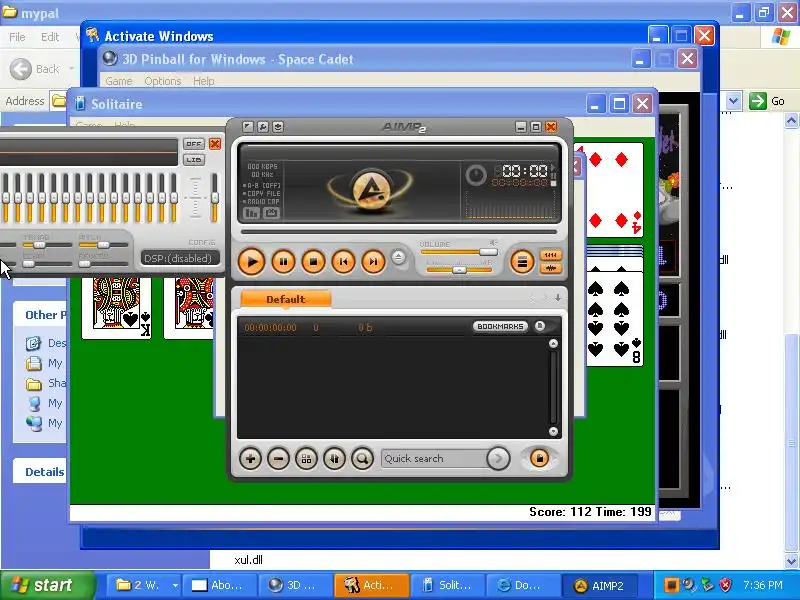Click the Go button next to the address bar
Image resolution: width=800 pixels, height=600 pixels.
point(767,101)
